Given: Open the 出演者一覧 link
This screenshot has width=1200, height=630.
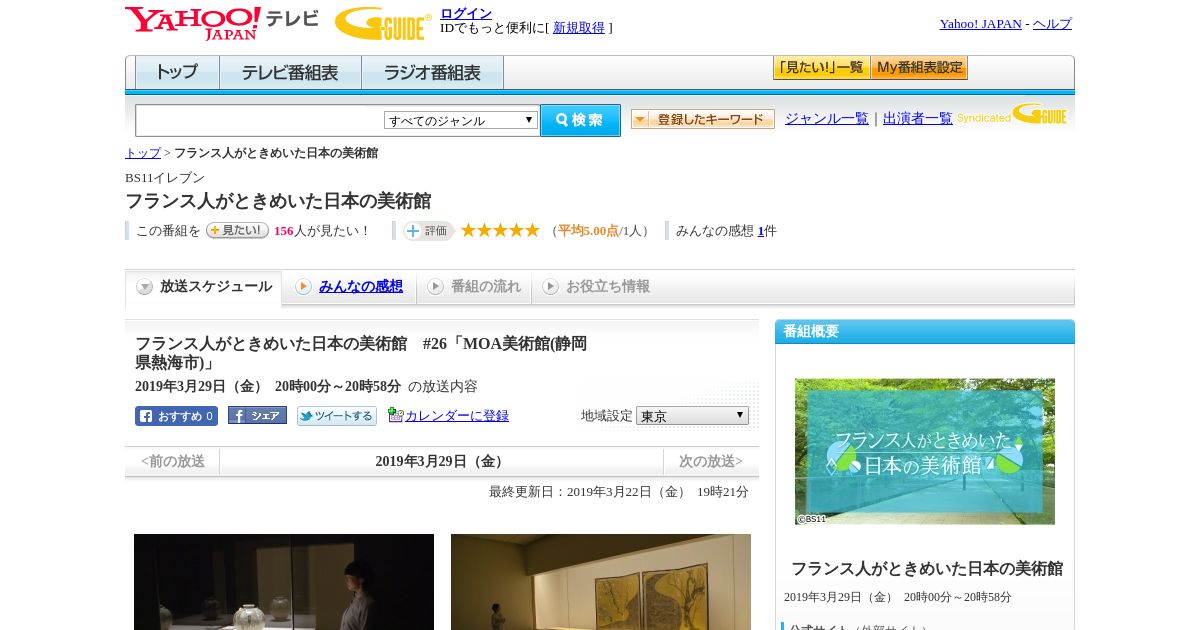Looking at the screenshot, I should pyautogui.click(x=918, y=118).
